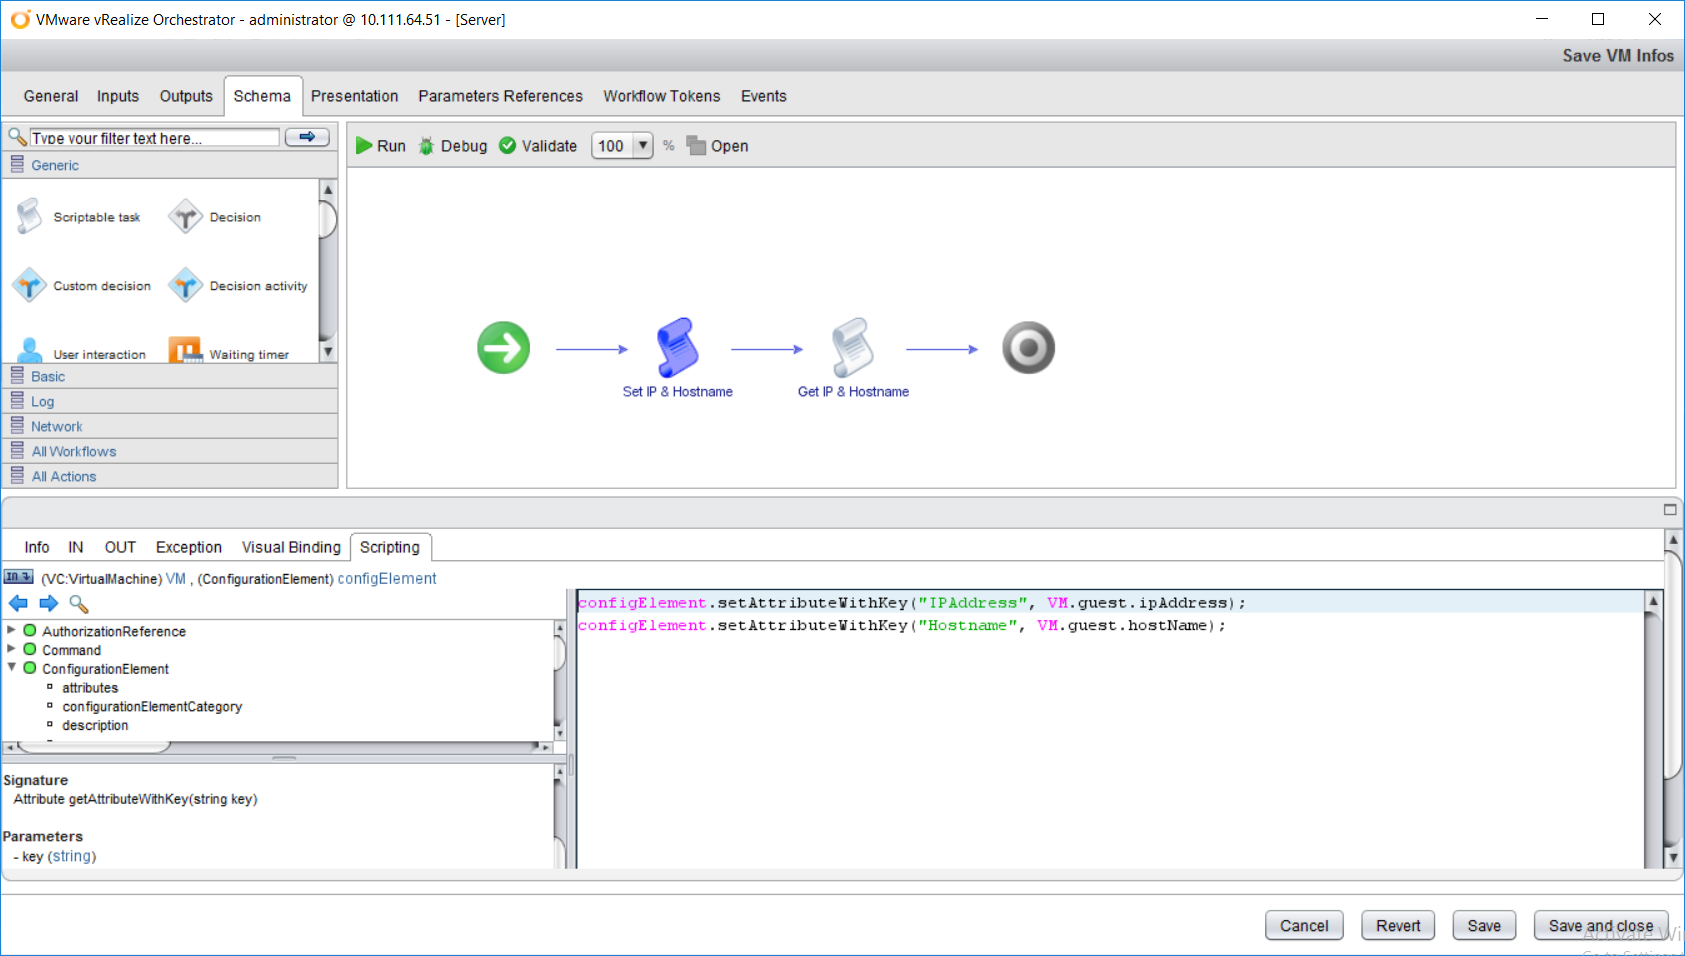Click the Custom decision palette icon
The image size is (1685, 956).
click(30, 286)
